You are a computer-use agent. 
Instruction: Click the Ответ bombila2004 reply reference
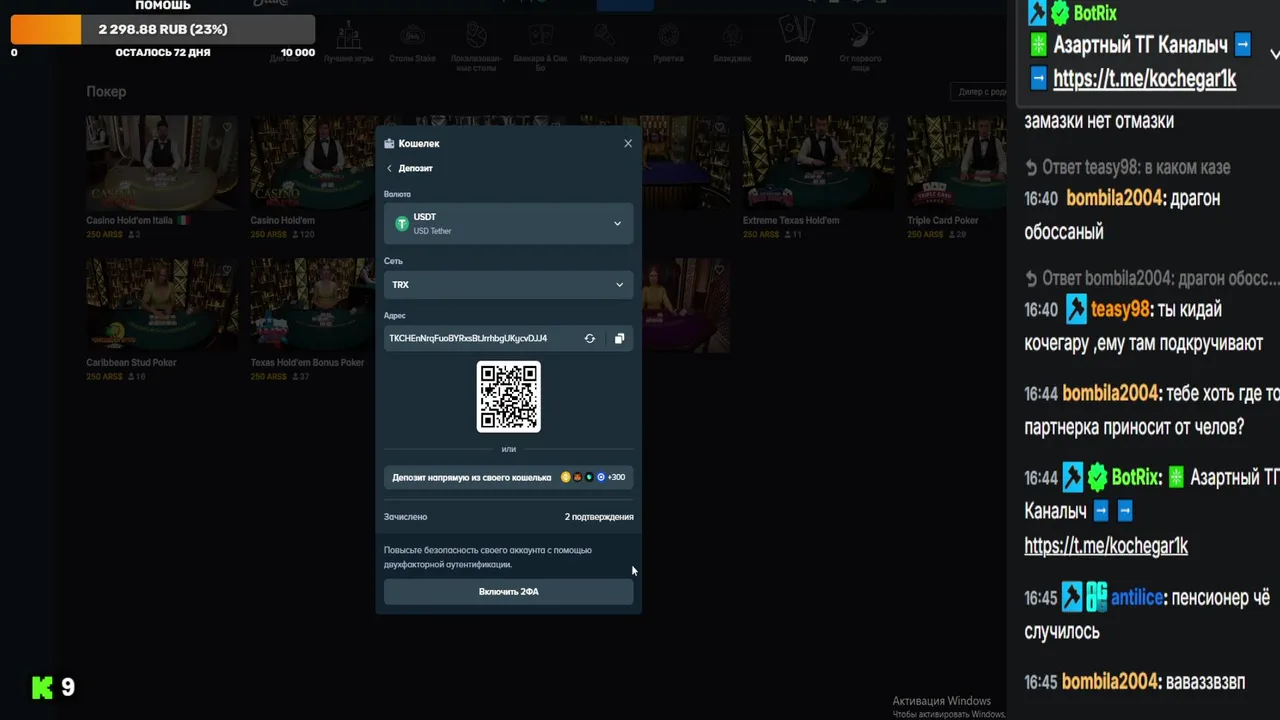1152,278
